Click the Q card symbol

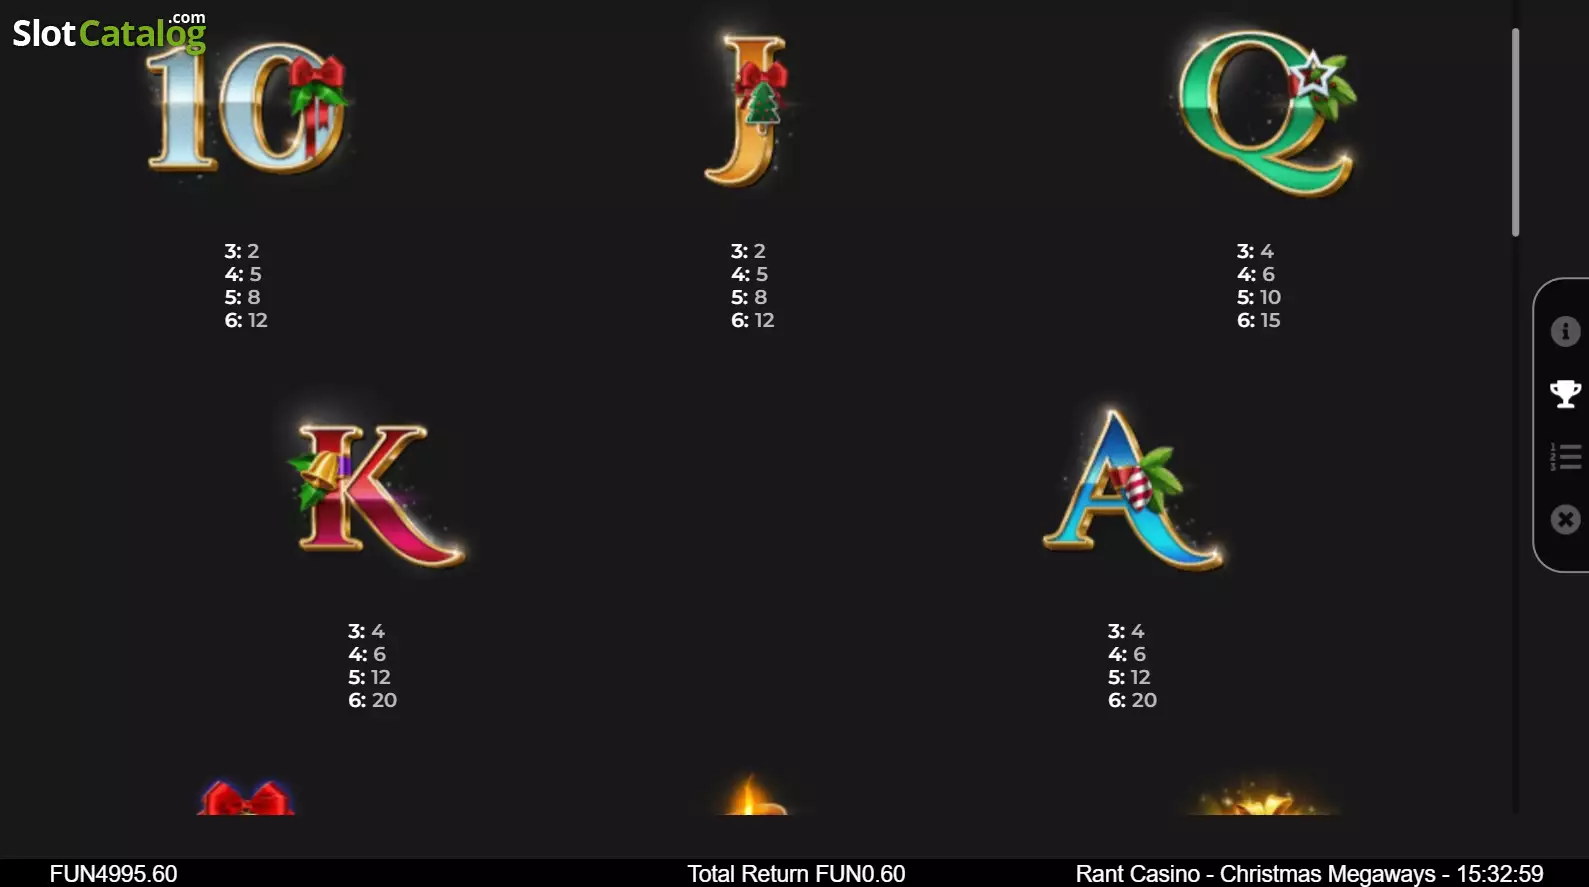point(1266,112)
